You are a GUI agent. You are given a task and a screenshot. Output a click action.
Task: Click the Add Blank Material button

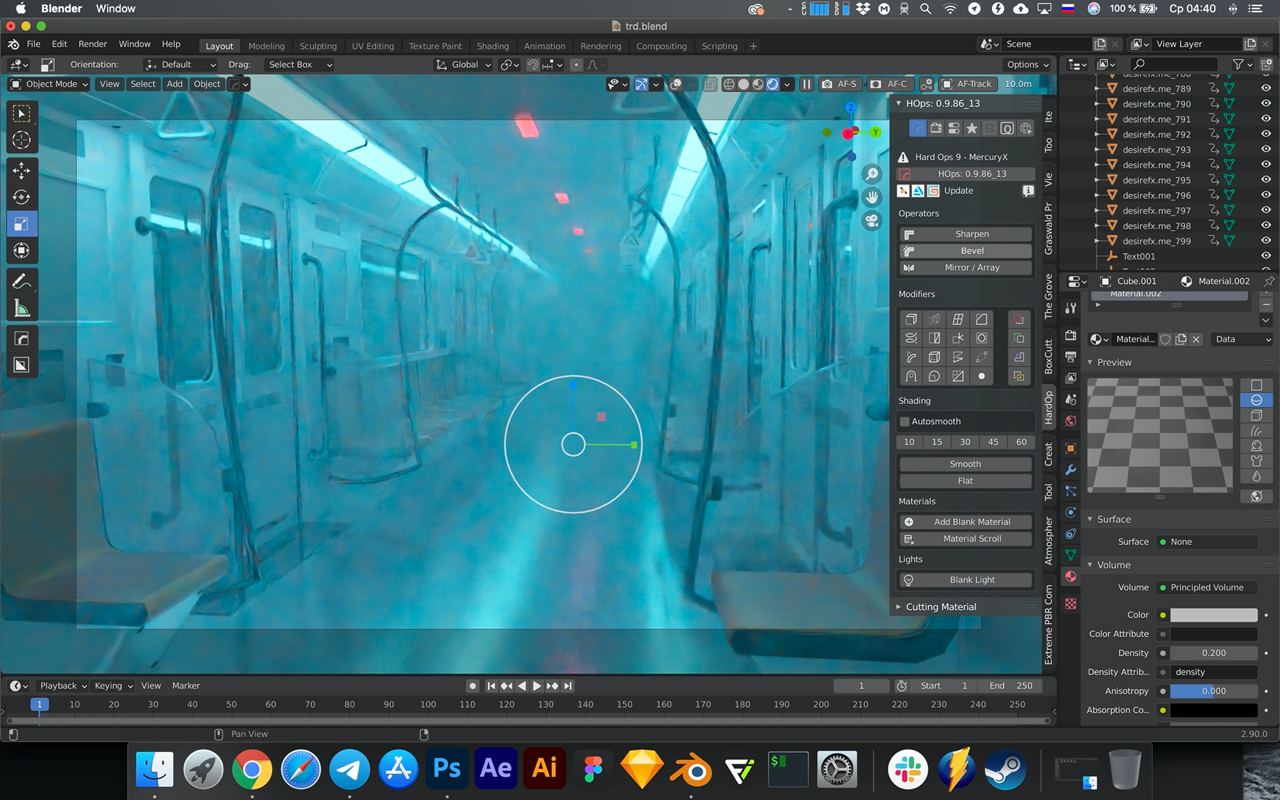point(966,522)
